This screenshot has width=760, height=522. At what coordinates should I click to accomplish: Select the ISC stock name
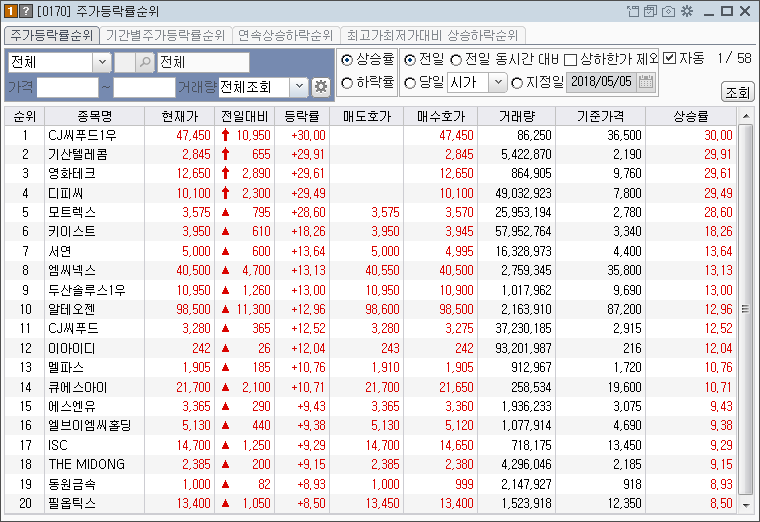(x=58, y=445)
